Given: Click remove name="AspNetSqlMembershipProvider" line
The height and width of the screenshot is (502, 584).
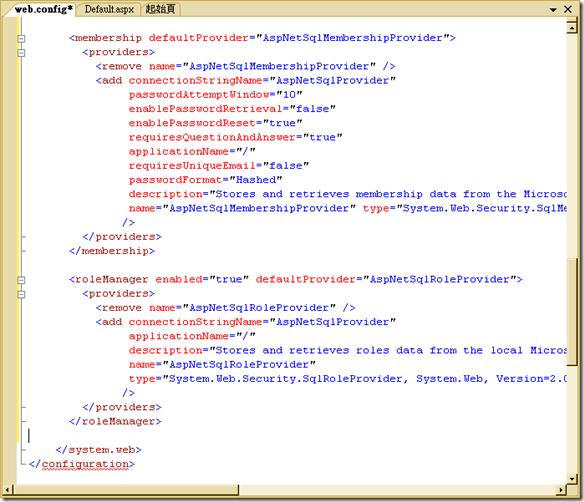Looking at the screenshot, I should coord(245,66).
